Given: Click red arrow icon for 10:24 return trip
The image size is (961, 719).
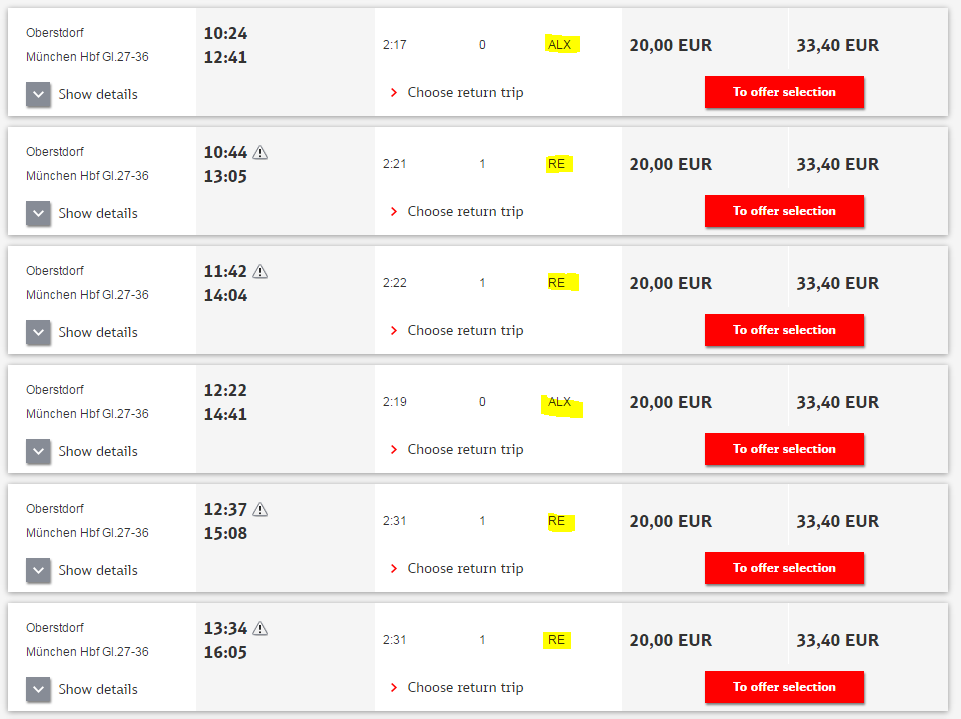Looking at the screenshot, I should click(394, 93).
